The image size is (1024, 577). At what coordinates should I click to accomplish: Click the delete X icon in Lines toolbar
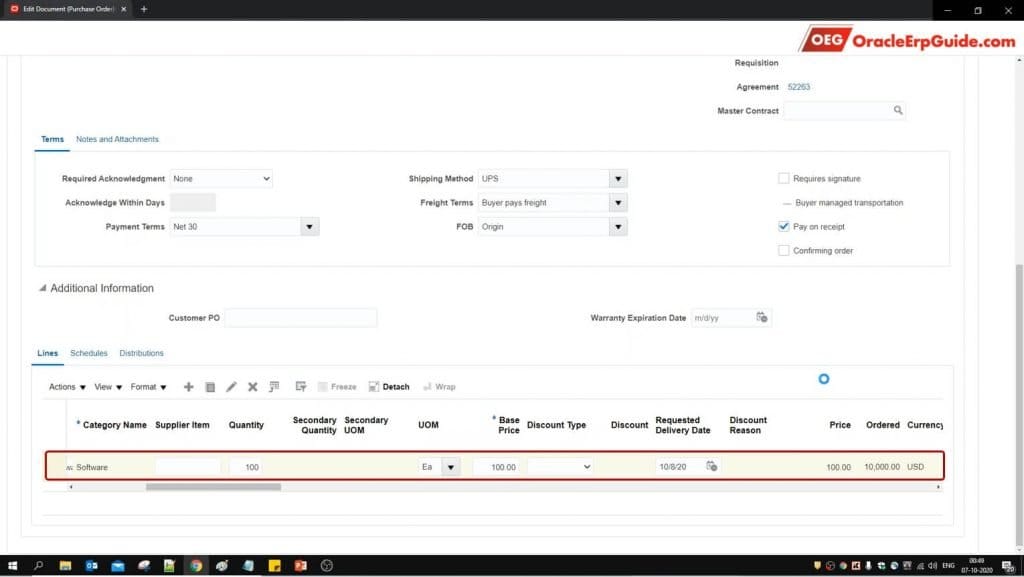point(252,387)
